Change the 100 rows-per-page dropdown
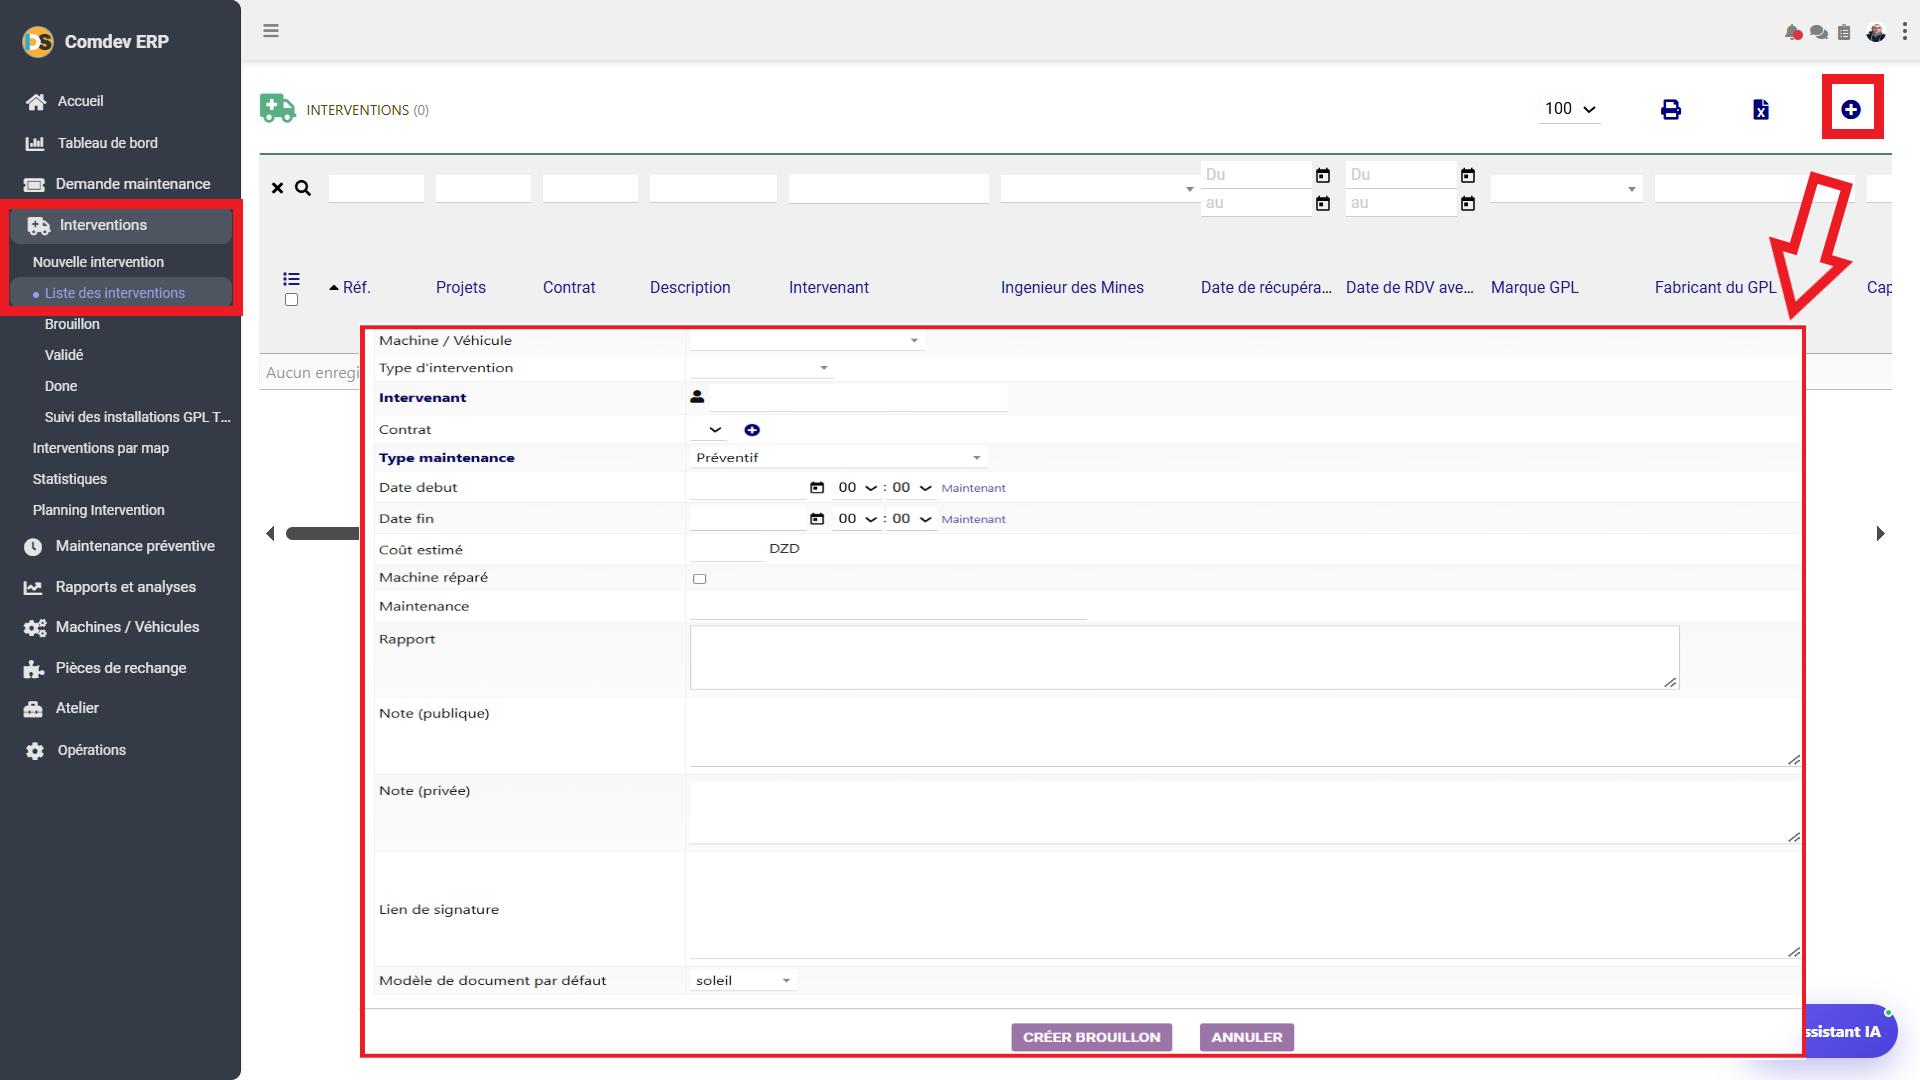Viewport: 1920px width, 1080px height. pyautogui.click(x=1570, y=109)
